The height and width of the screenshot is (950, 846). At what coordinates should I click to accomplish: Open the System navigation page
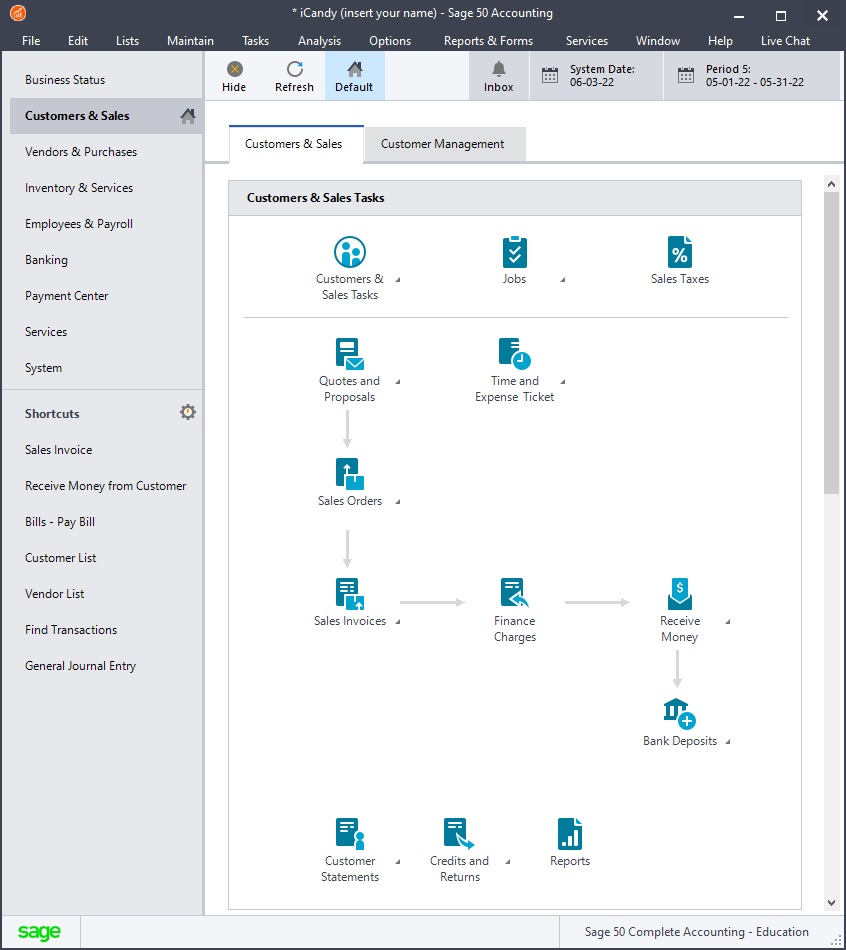pyautogui.click(x=43, y=368)
